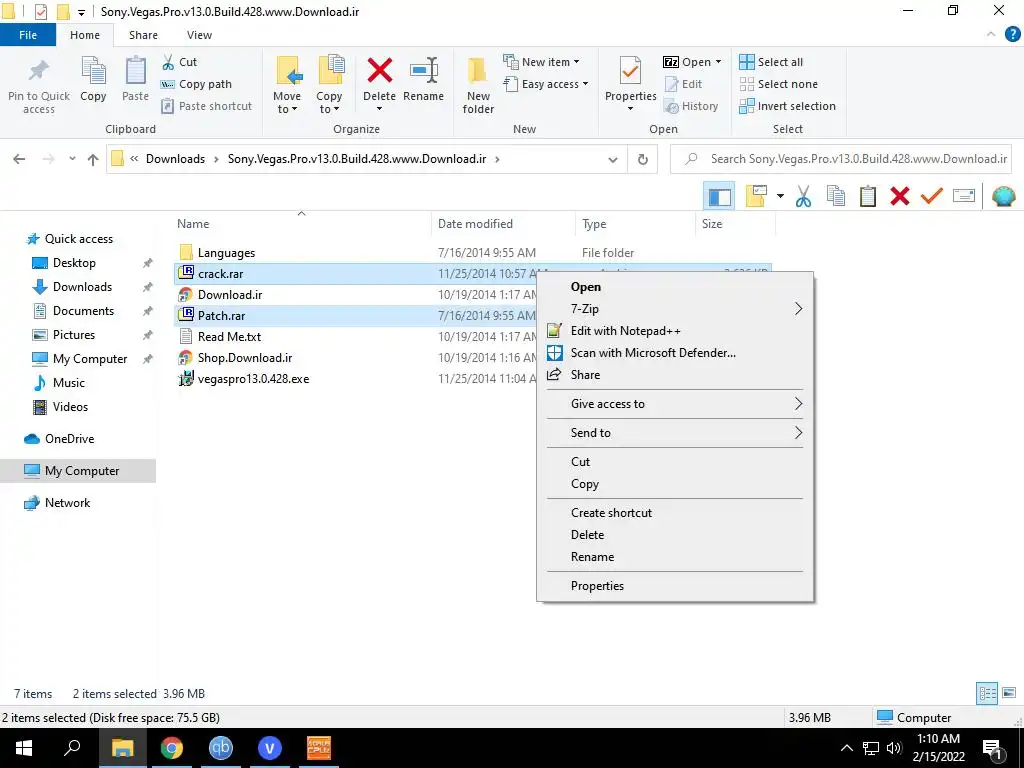Click the Back navigation arrow
This screenshot has height=768, width=1024.
click(x=19, y=159)
